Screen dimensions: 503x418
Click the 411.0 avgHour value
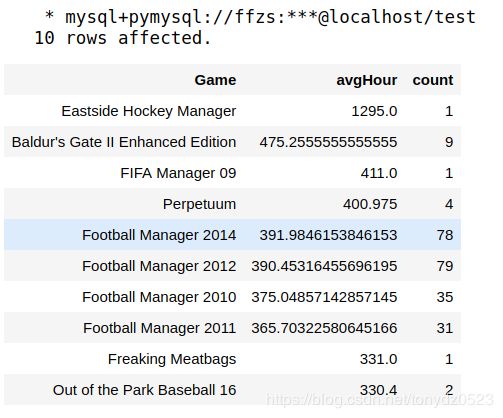[379, 173]
